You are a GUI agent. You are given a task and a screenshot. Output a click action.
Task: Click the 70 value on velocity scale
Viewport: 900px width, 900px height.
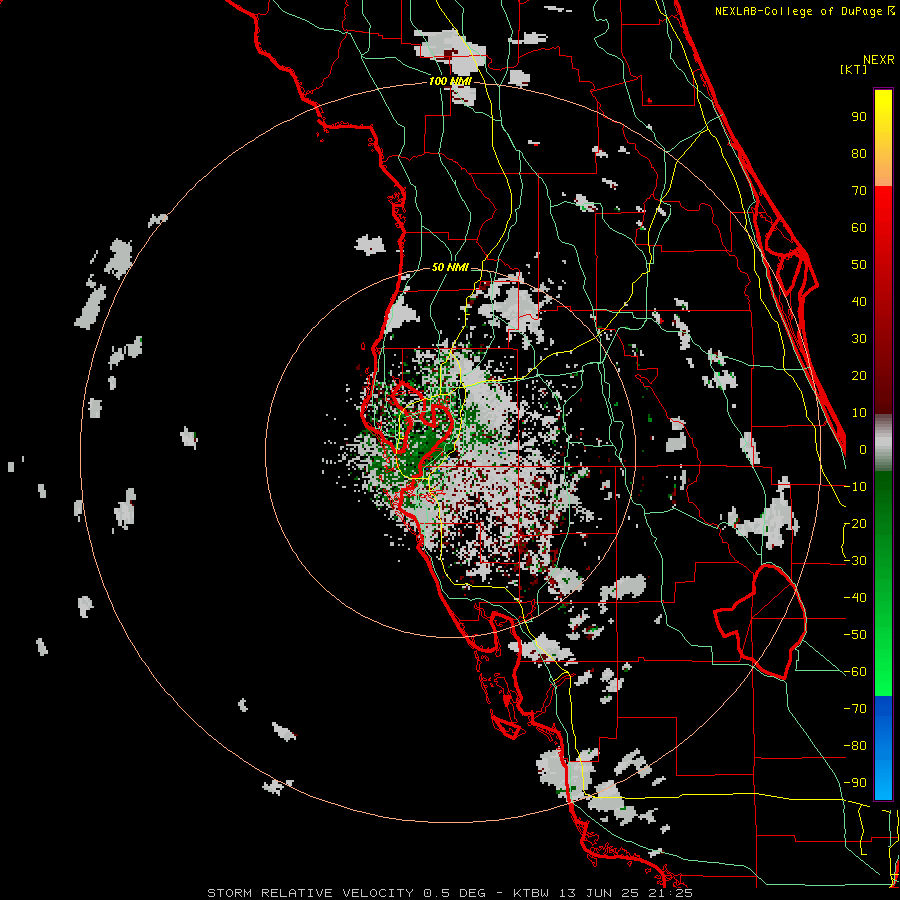pyautogui.click(x=859, y=191)
